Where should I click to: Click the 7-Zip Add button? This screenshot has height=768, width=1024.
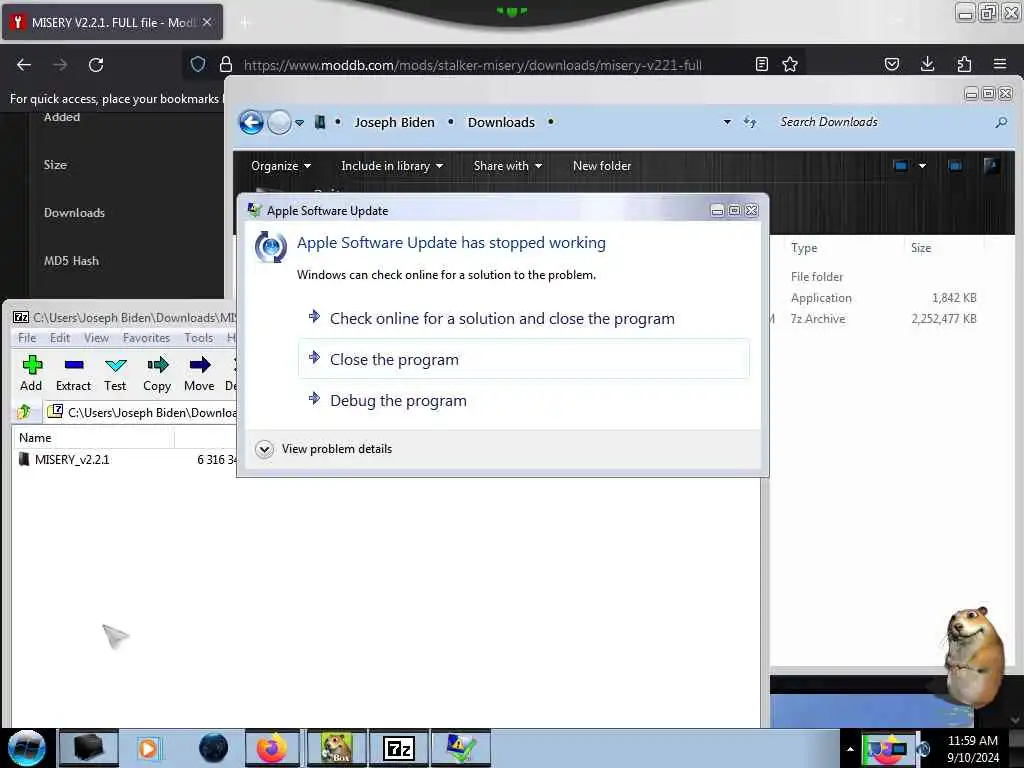coord(31,374)
